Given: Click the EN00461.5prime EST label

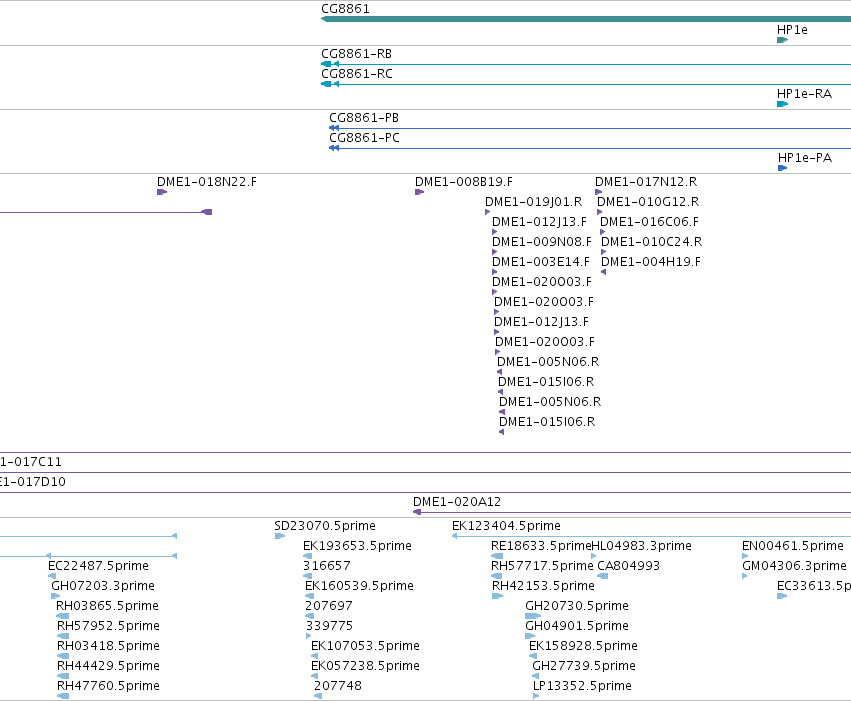Looking at the screenshot, I should [793, 546].
